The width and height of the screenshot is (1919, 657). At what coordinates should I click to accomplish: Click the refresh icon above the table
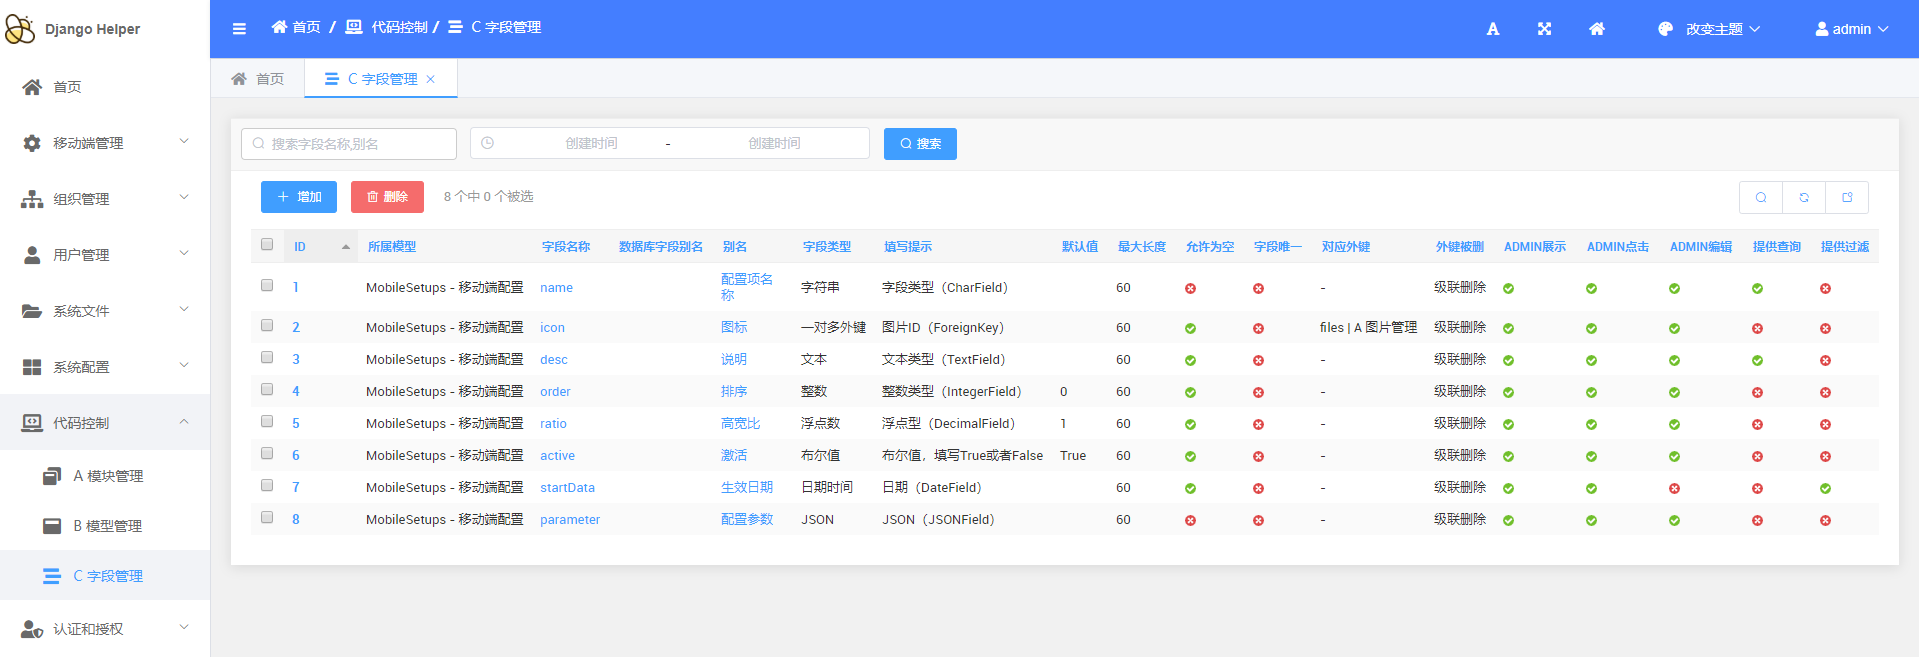tap(1804, 197)
